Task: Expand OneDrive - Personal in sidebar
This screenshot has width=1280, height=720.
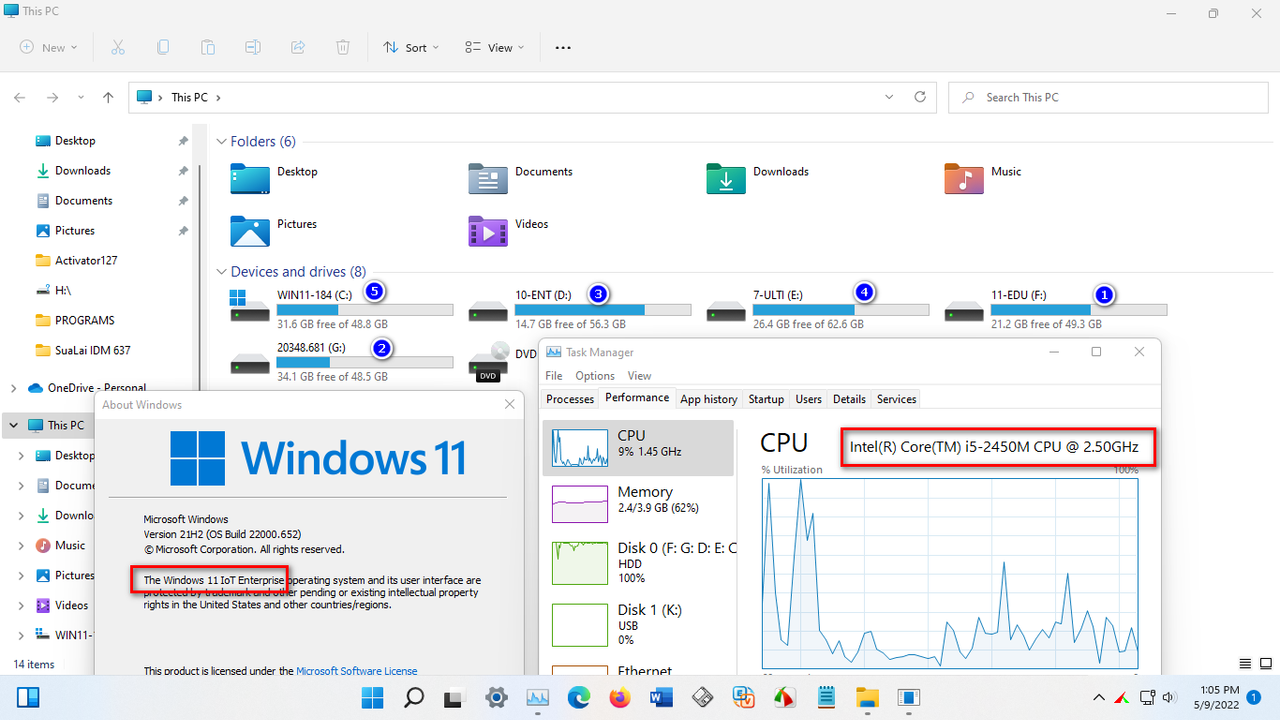Action: pos(13,388)
